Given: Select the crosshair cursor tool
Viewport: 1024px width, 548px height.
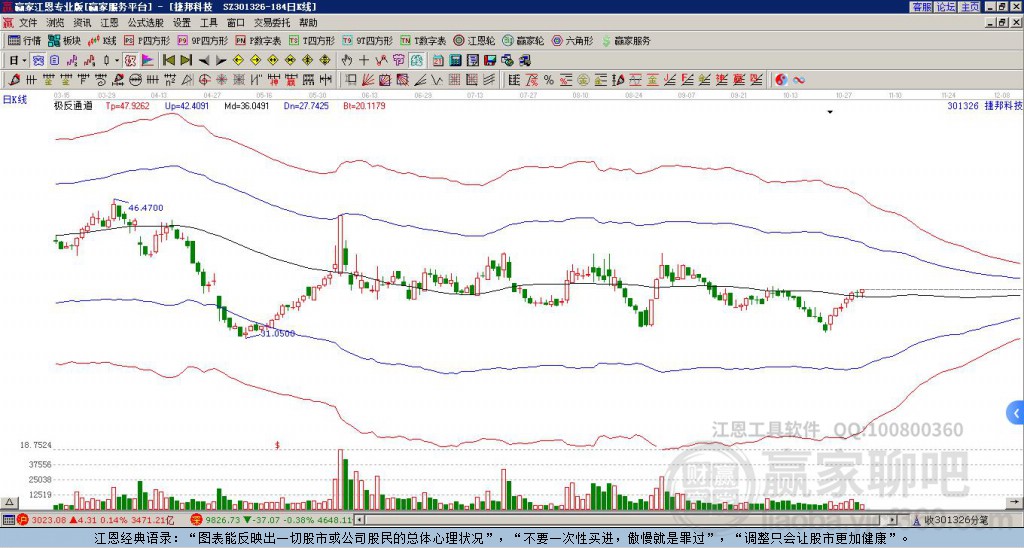Looking at the screenshot, I should click(x=364, y=61).
